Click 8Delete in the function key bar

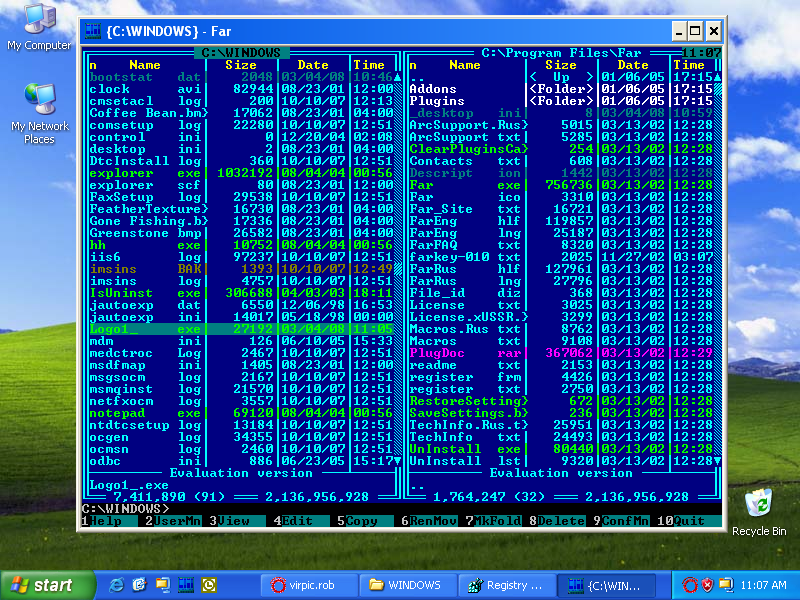click(558, 521)
